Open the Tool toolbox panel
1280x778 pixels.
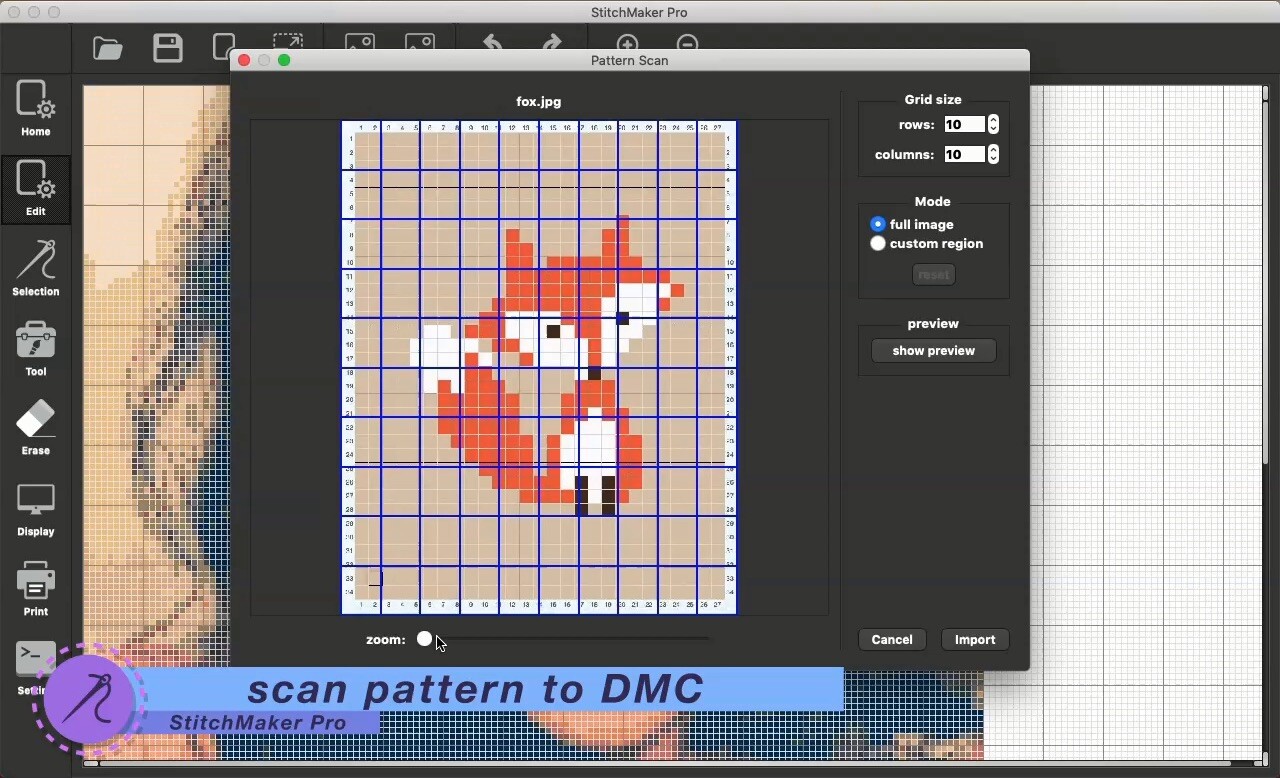click(35, 348)
